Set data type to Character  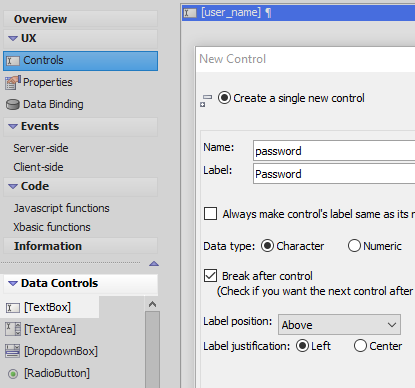[x=267, y=246]
